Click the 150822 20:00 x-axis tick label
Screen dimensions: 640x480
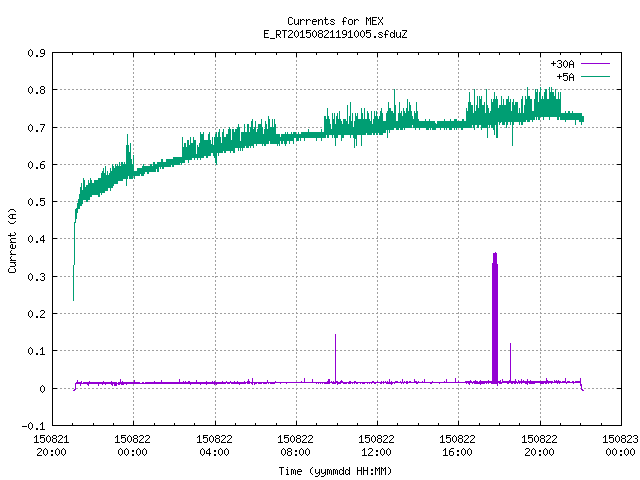tap(539, 446)
